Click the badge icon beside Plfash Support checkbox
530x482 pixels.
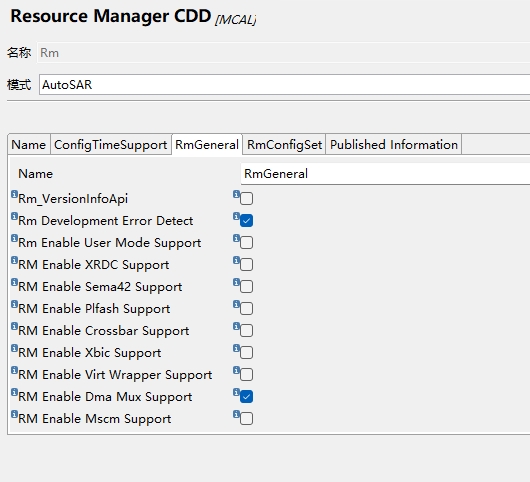point(236,304)
